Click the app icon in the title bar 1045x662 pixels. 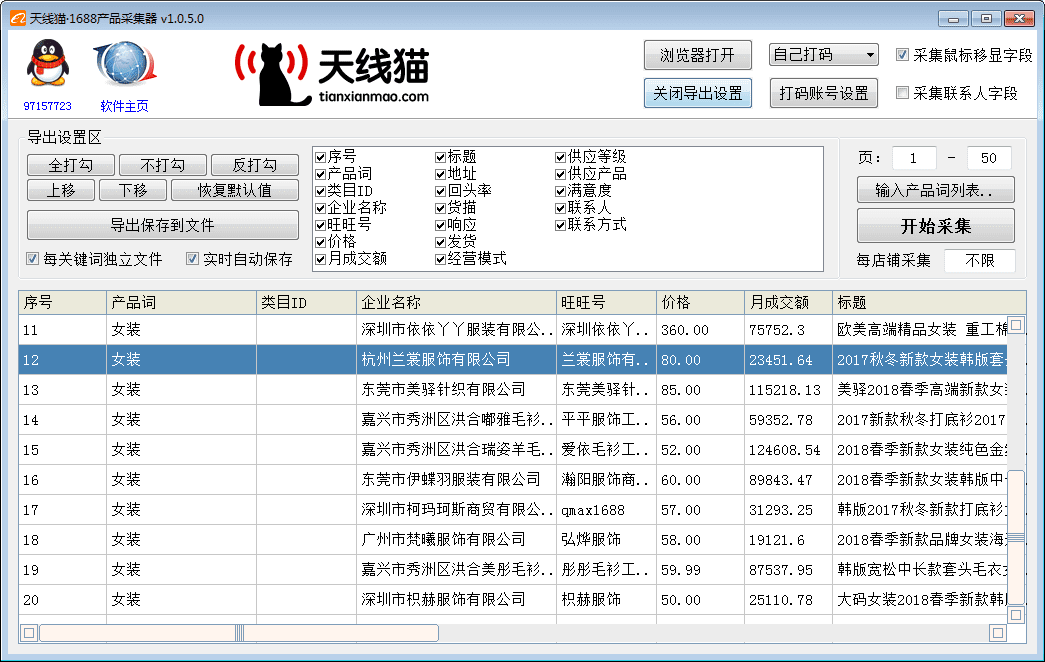17,18
